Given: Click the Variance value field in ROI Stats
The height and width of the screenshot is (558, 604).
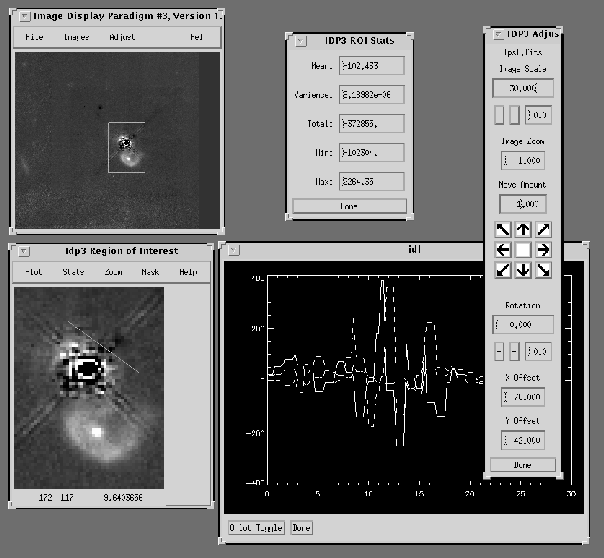Looking at the screenshot, I should click(x=372, y=94).
